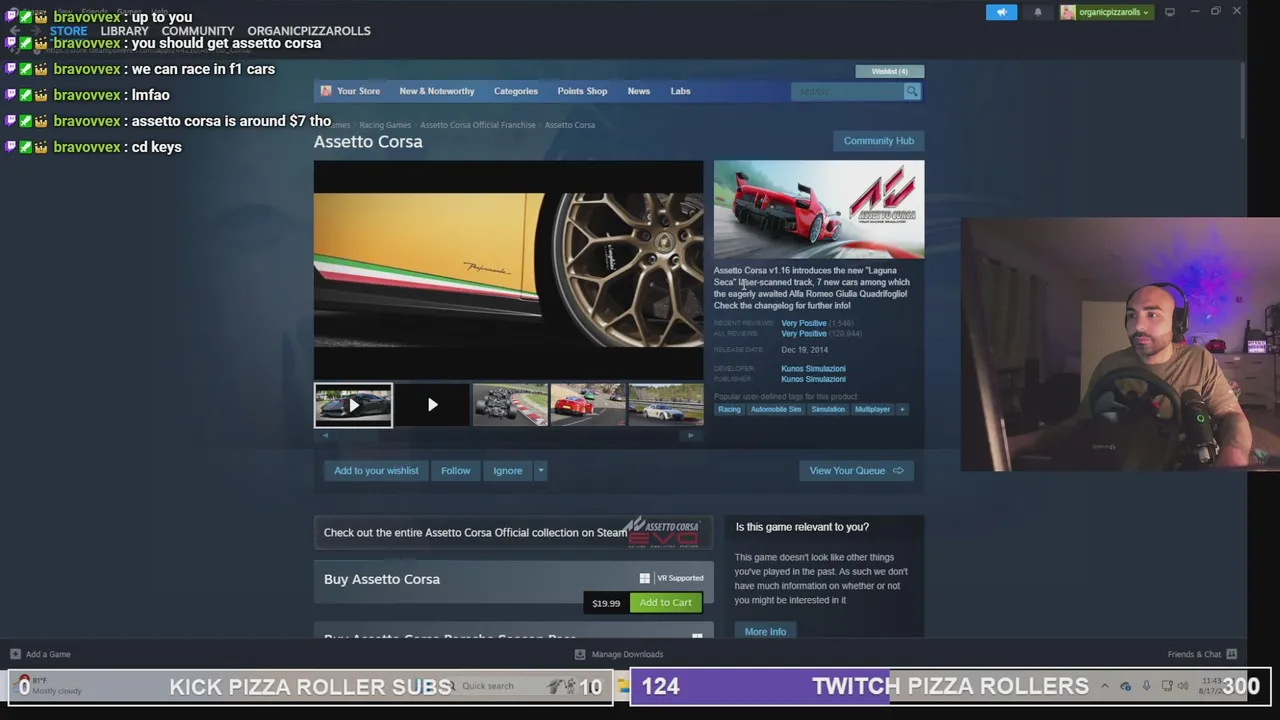Click the plus icon after tags
This screenshot has width=1280, height=720.
coord(902,409)
